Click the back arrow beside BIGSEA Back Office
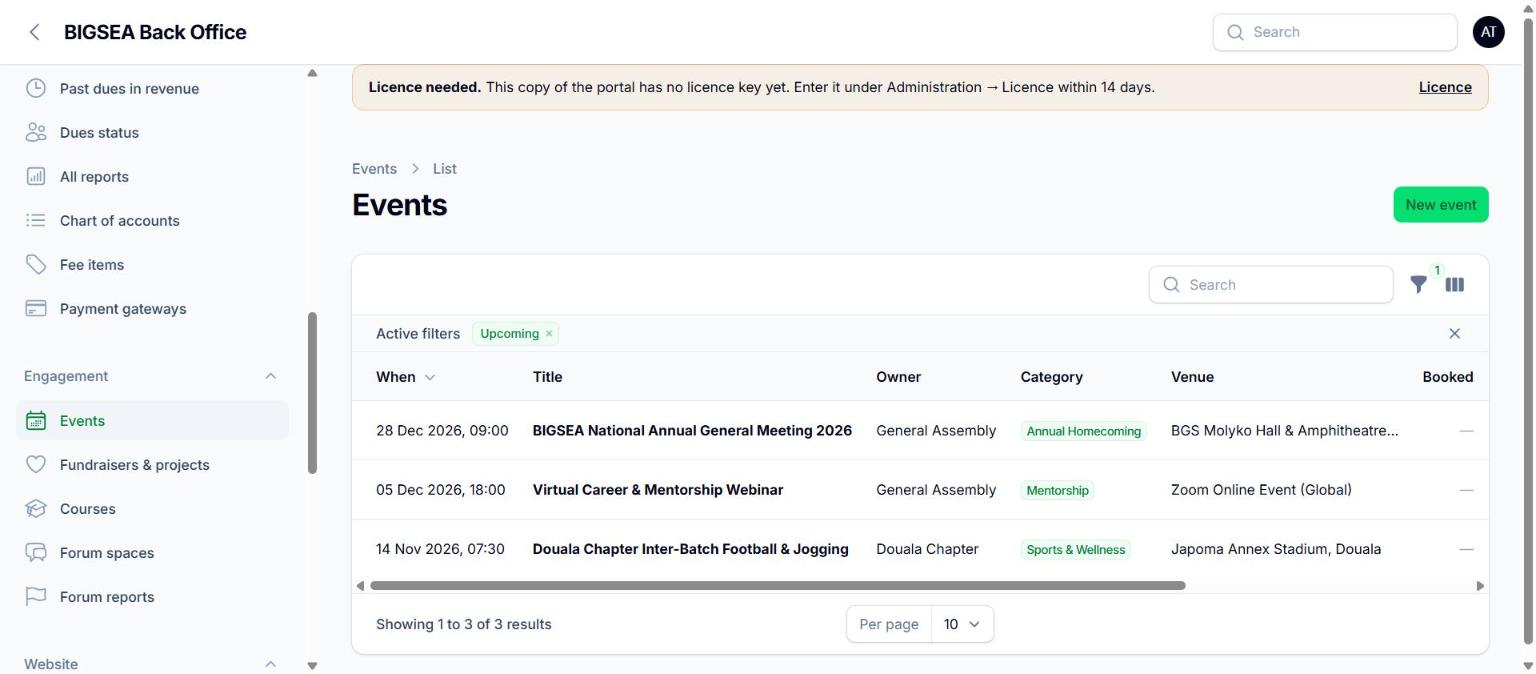Screen dimensions: 1536x674 pos(35,32)
